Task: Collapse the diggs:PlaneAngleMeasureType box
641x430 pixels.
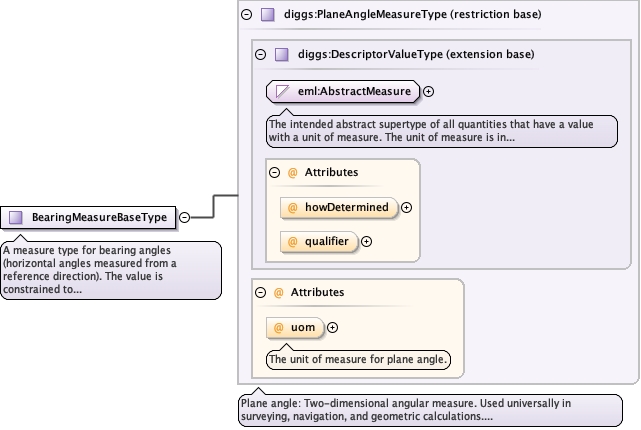Action: point(247,15)
